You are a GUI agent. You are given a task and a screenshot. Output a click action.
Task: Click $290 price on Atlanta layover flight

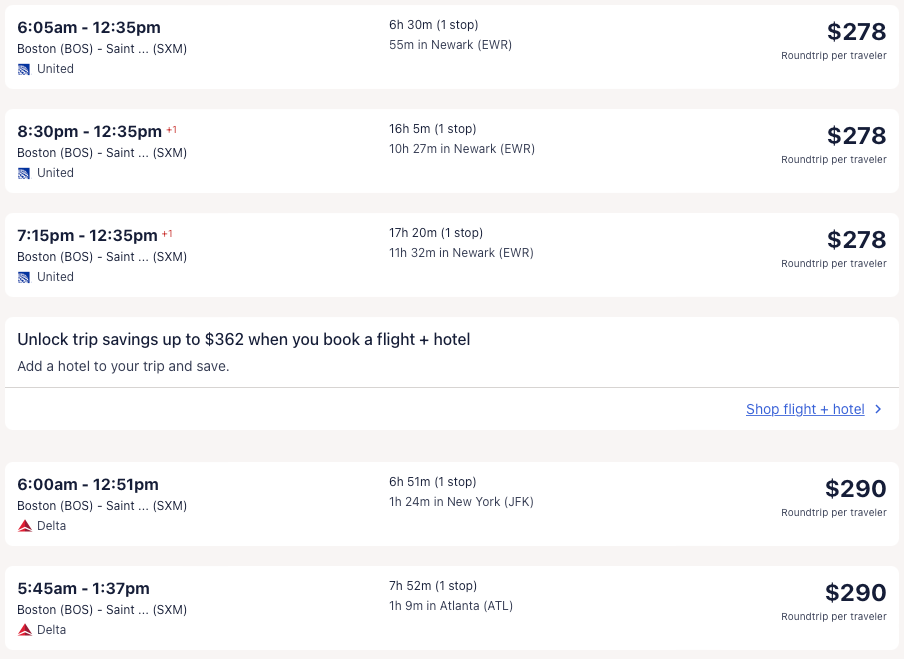point(855,592)
